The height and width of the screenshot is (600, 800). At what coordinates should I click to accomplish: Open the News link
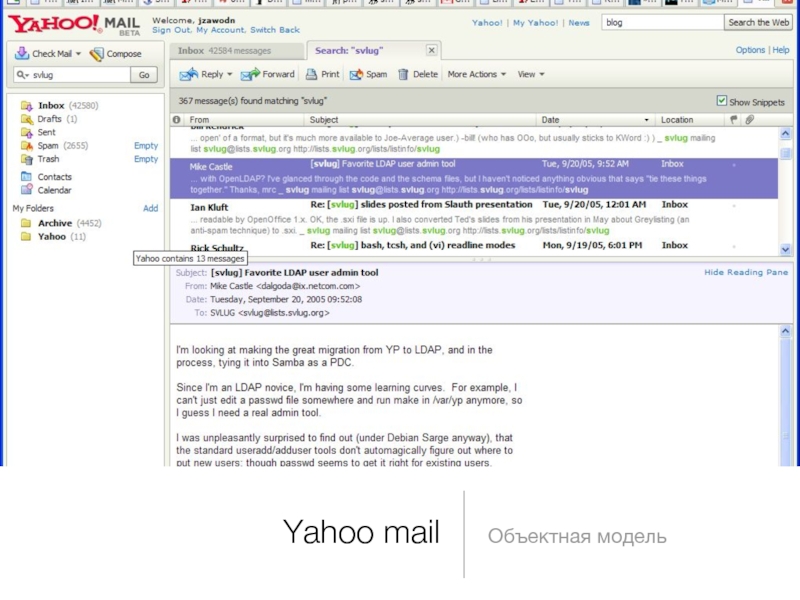pos(579,23)
